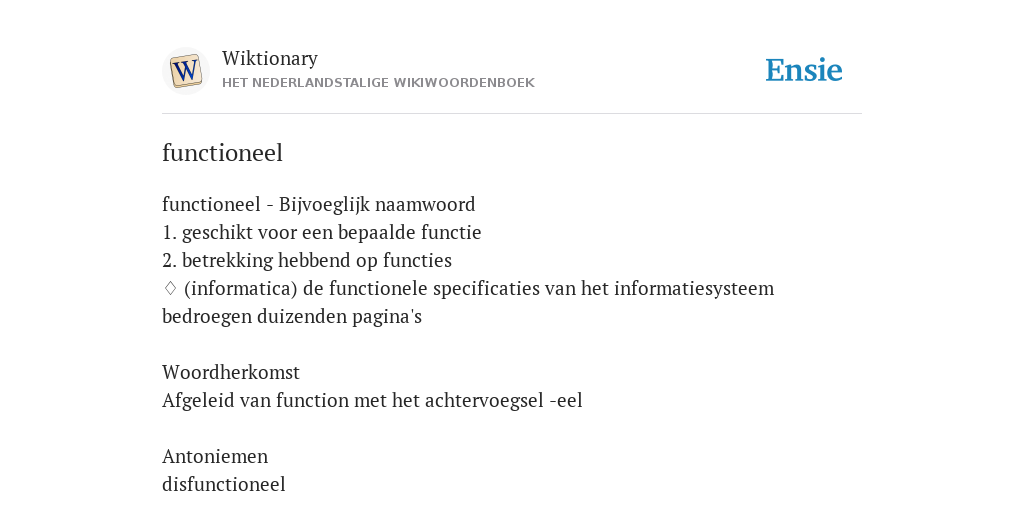Click the word function in the etymology
The image size is (1024, 512).
coord(313,400)
